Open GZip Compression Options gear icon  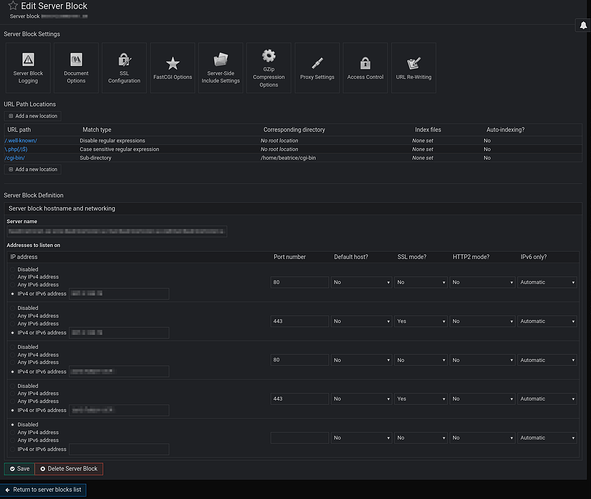pyautogui.click(x=269, y=68)
